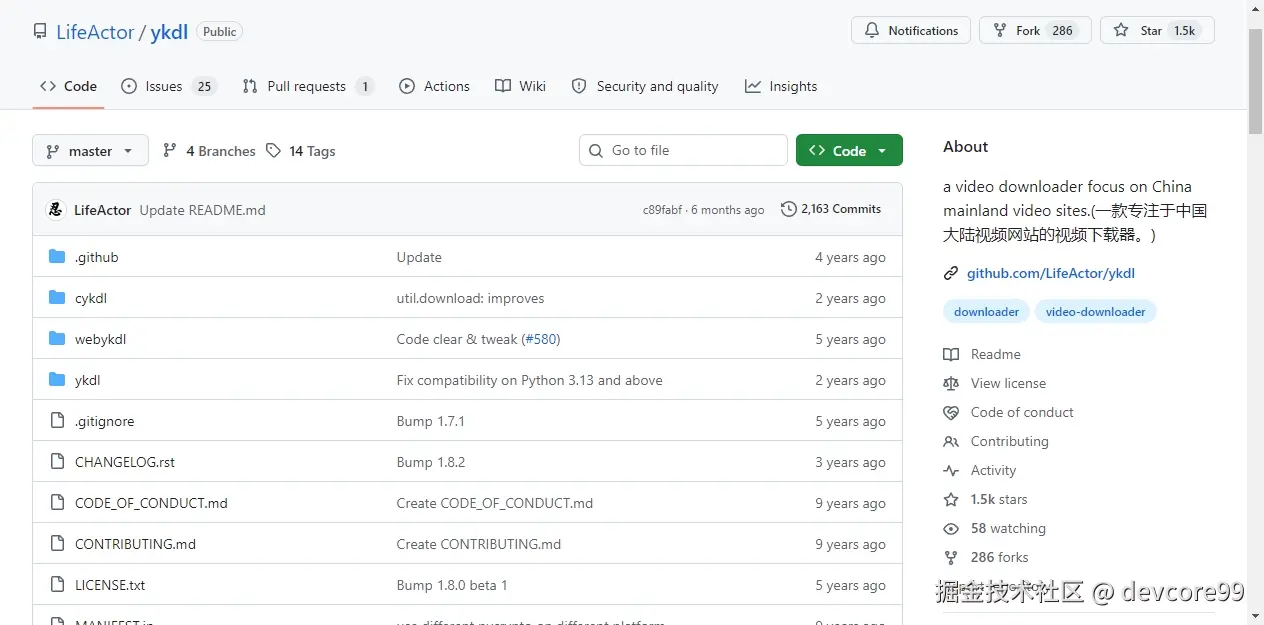The width and height of the screenshot is (1264, 625).
Task: Open the Insights tab
Action: [x=781, y=86]
